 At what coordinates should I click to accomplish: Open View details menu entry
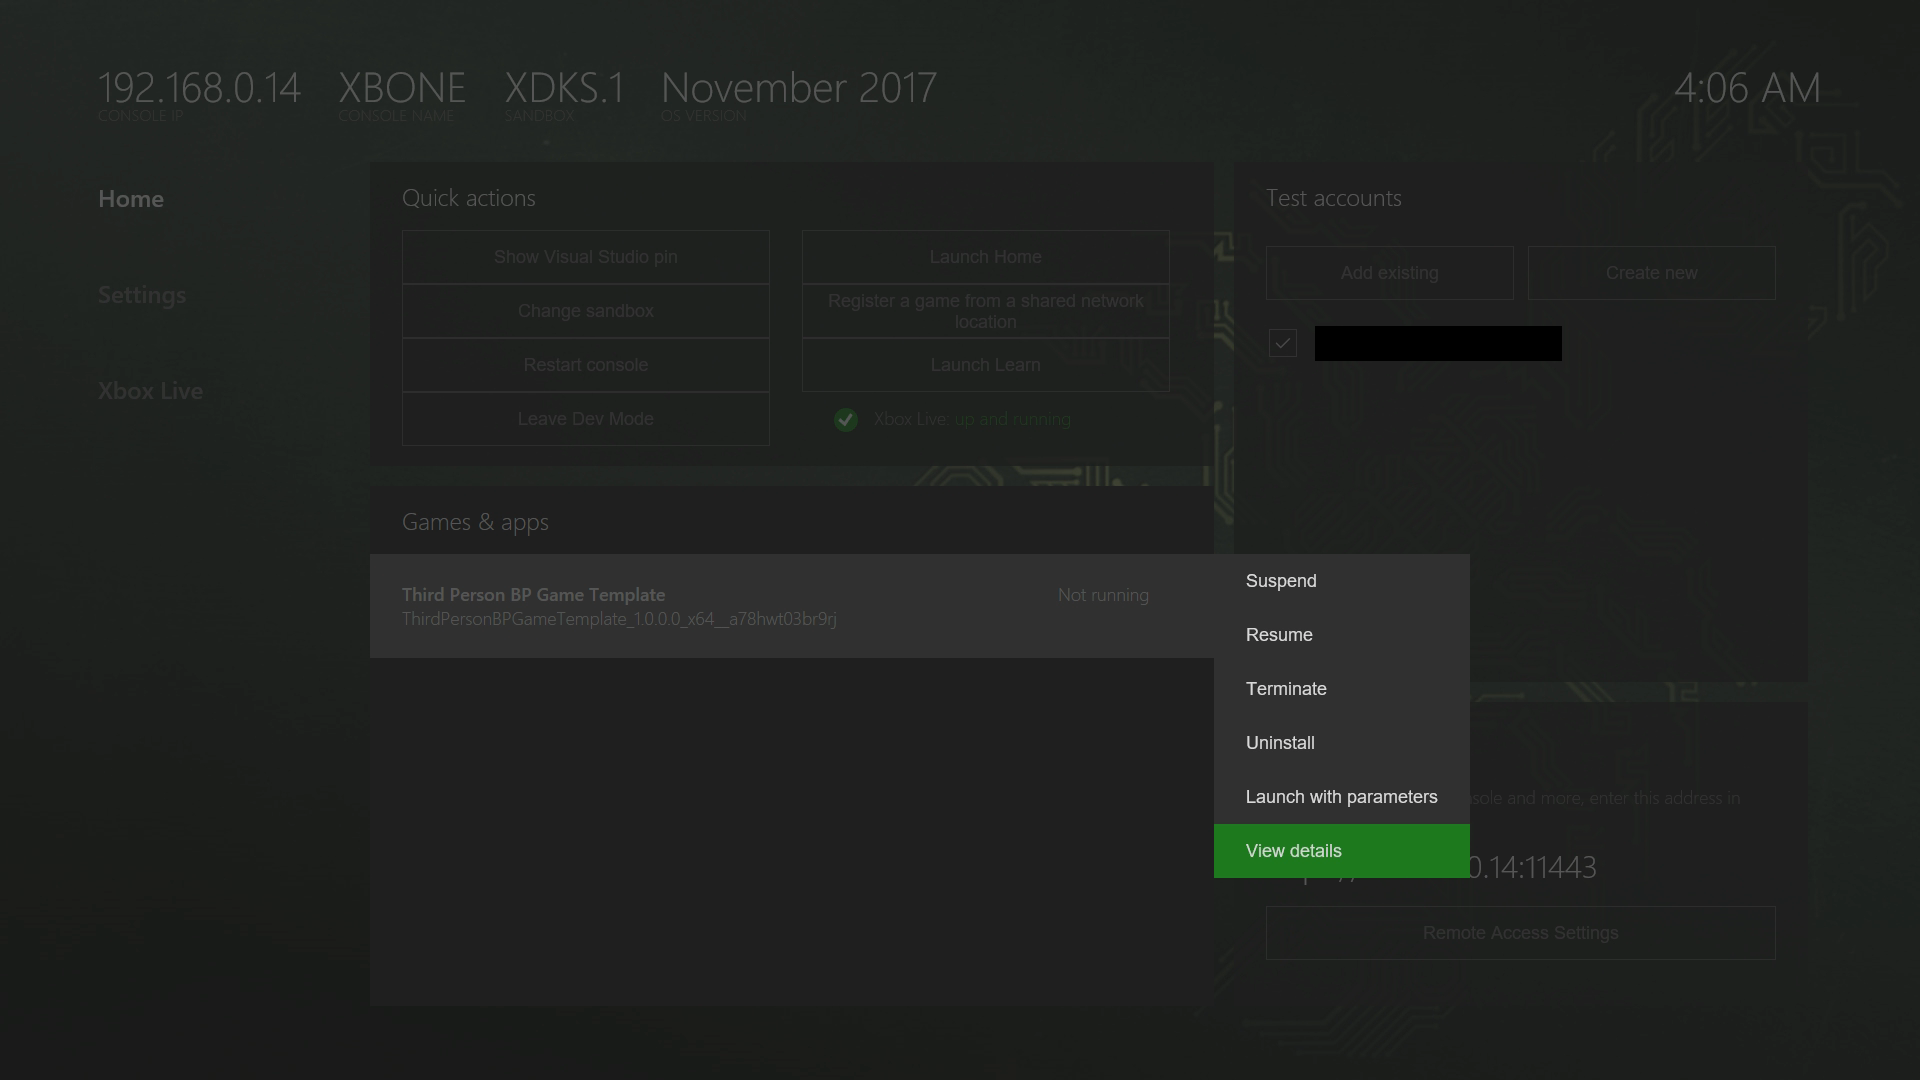[1341, 851]
